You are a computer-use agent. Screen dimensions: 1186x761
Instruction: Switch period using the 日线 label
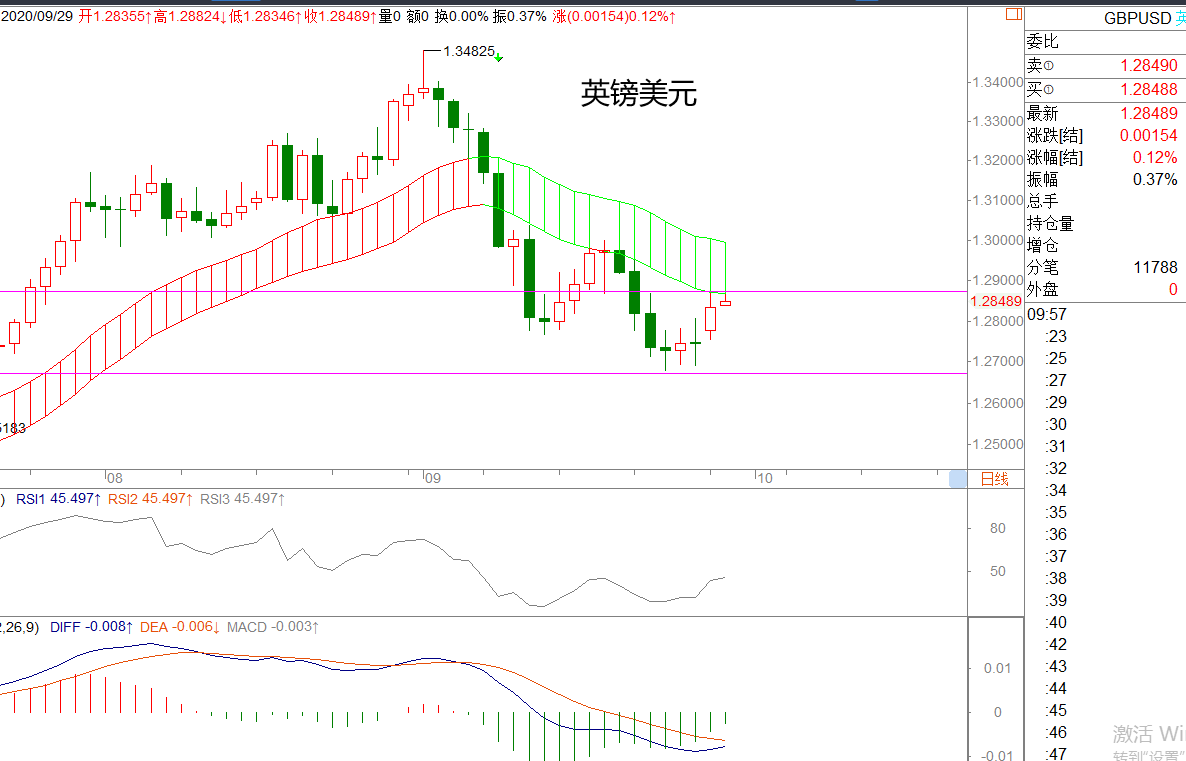[x=994, y=479]
